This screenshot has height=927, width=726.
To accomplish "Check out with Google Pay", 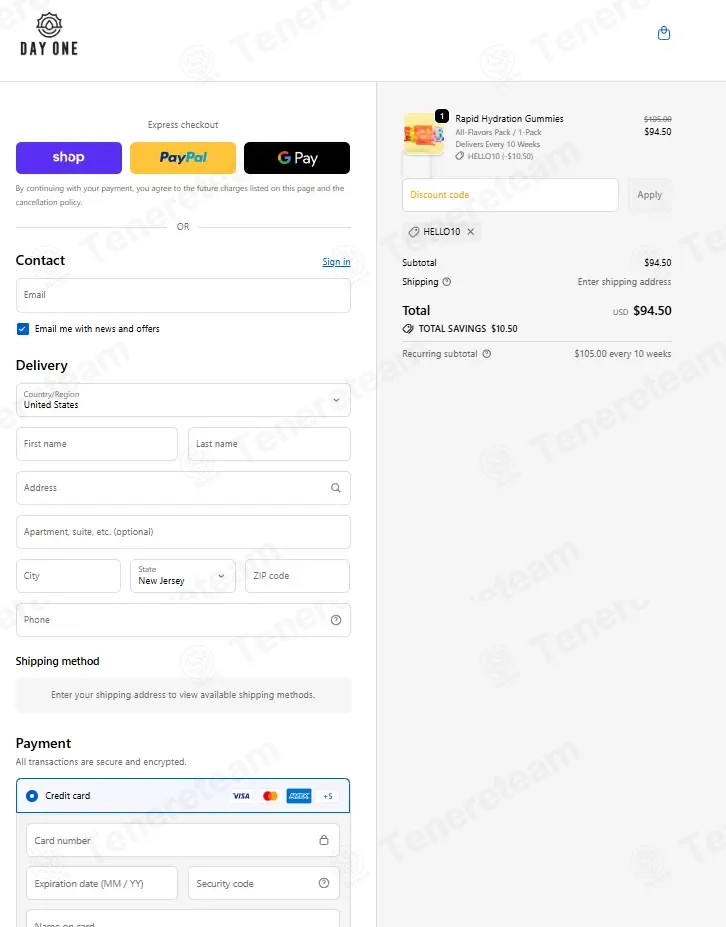I will (x=297, y=158).
